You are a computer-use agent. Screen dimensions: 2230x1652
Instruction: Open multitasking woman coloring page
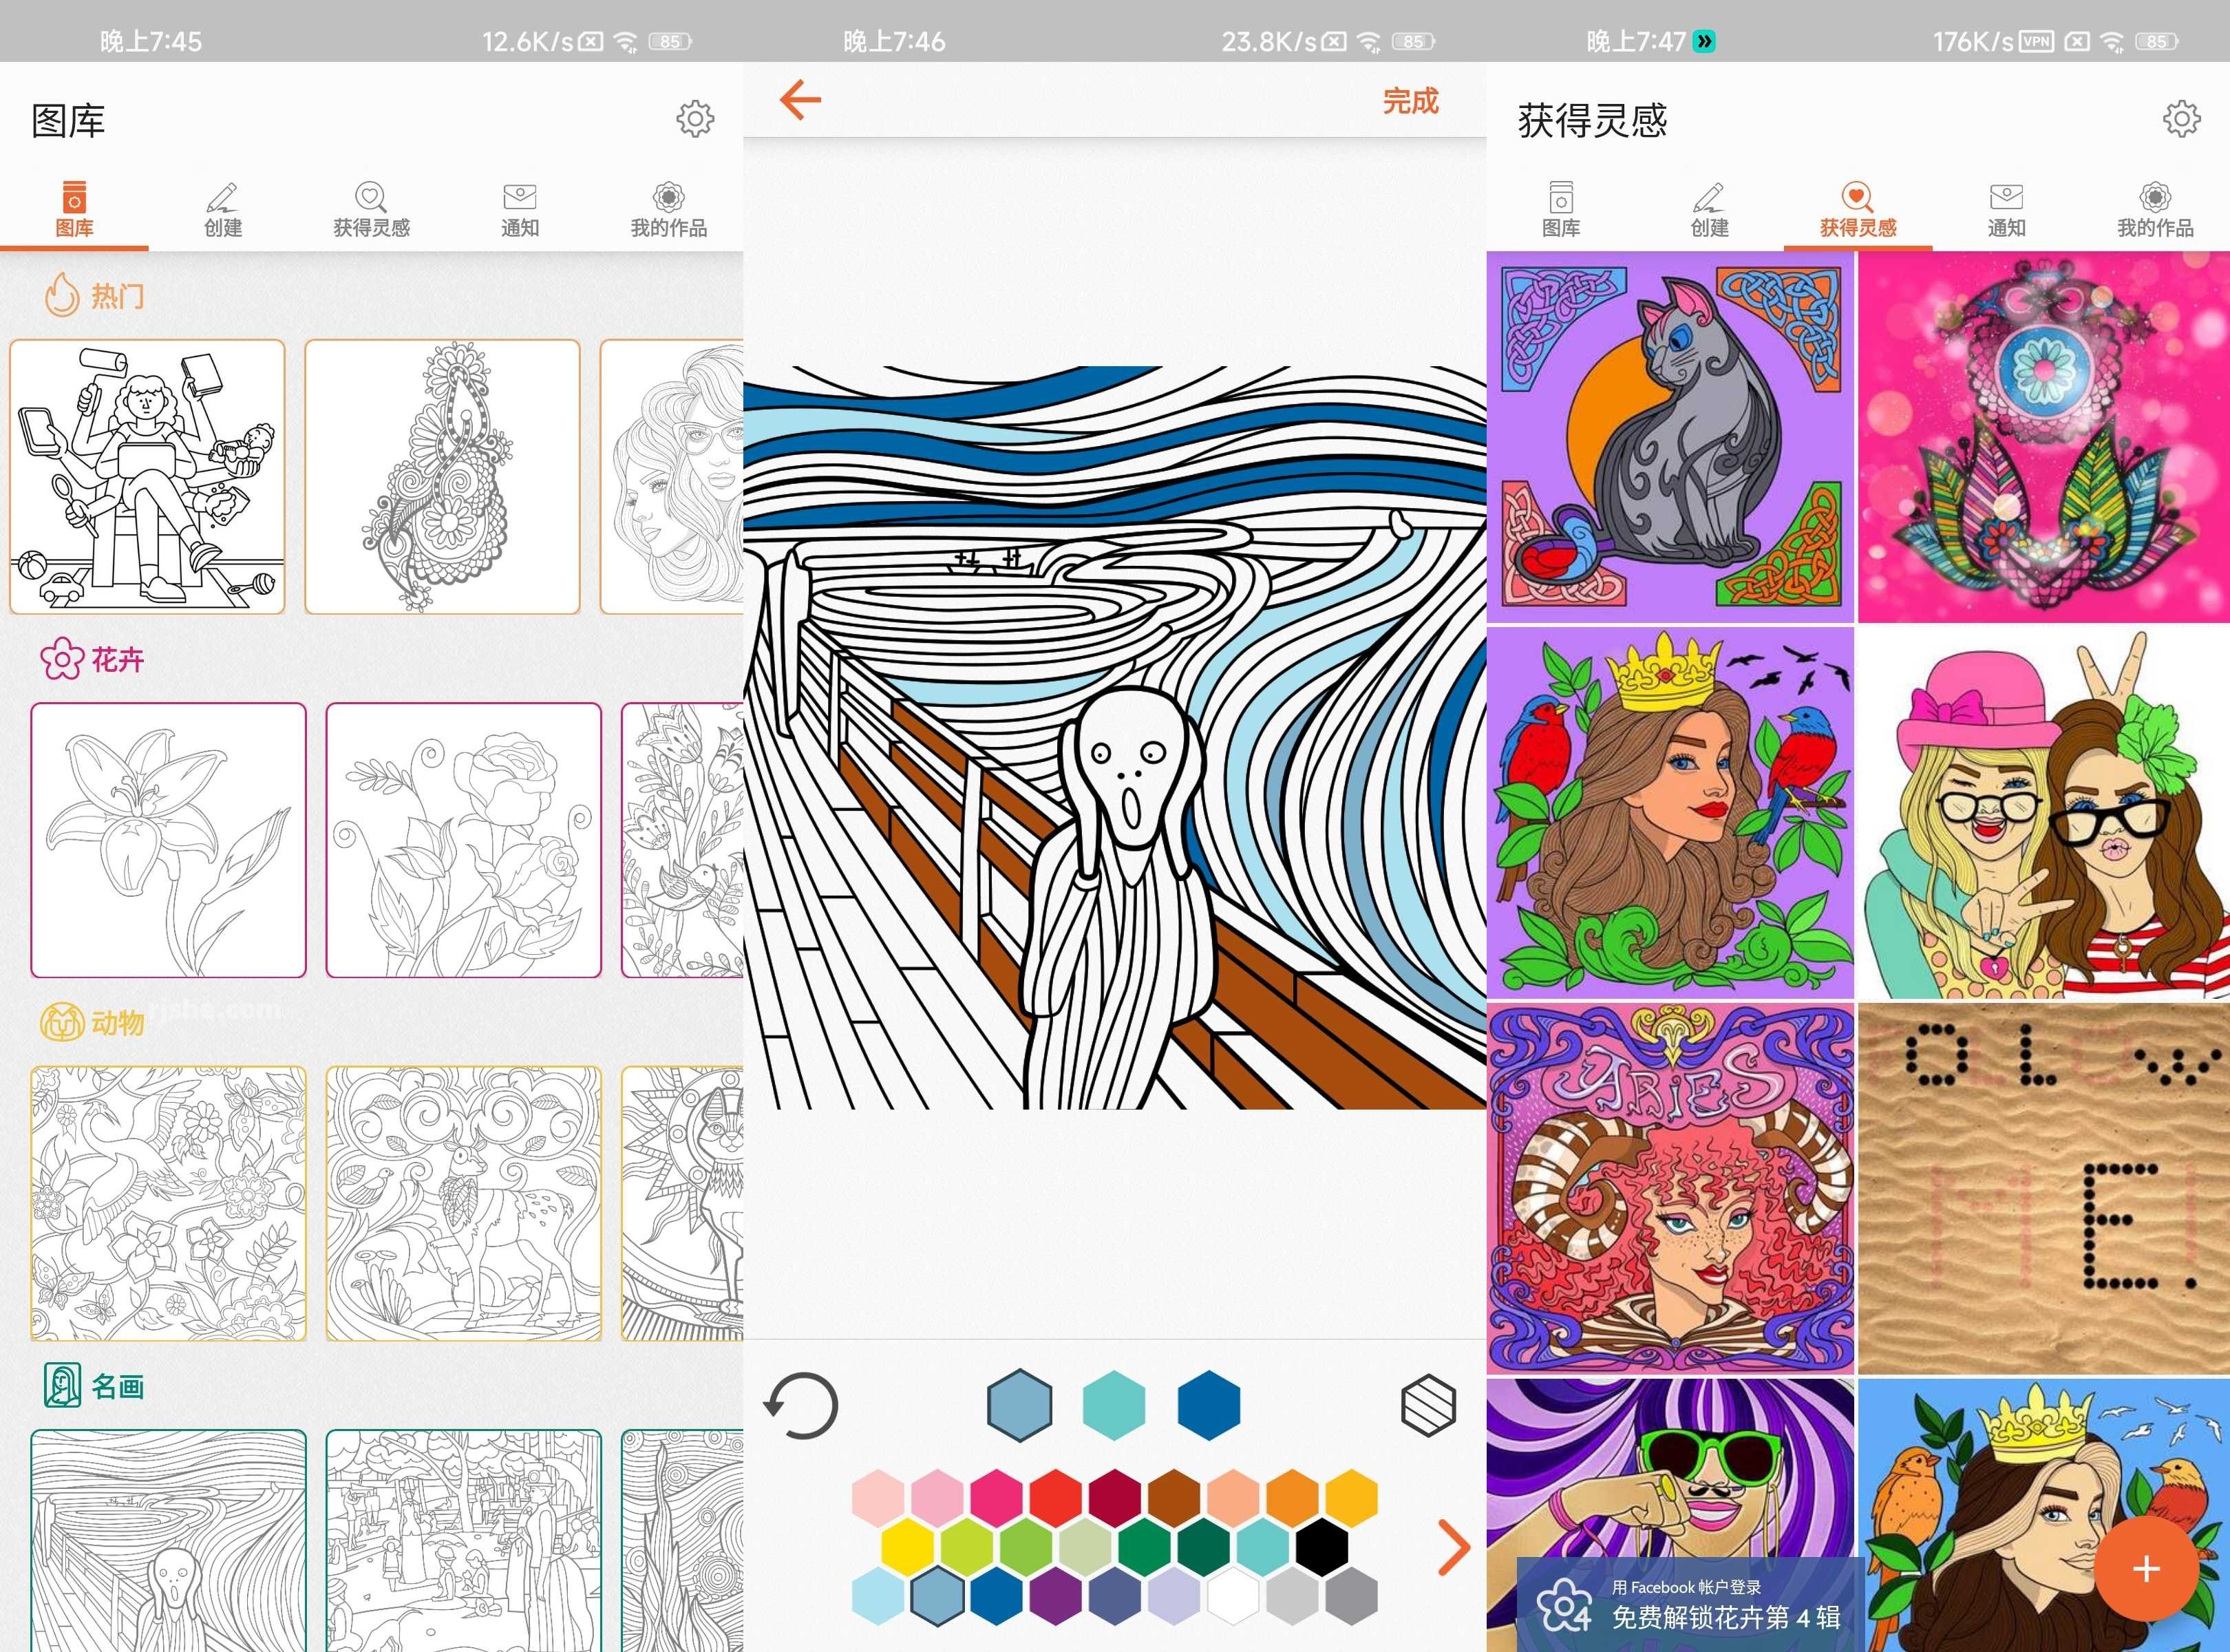pyautogui.click(x=147, y=477)
